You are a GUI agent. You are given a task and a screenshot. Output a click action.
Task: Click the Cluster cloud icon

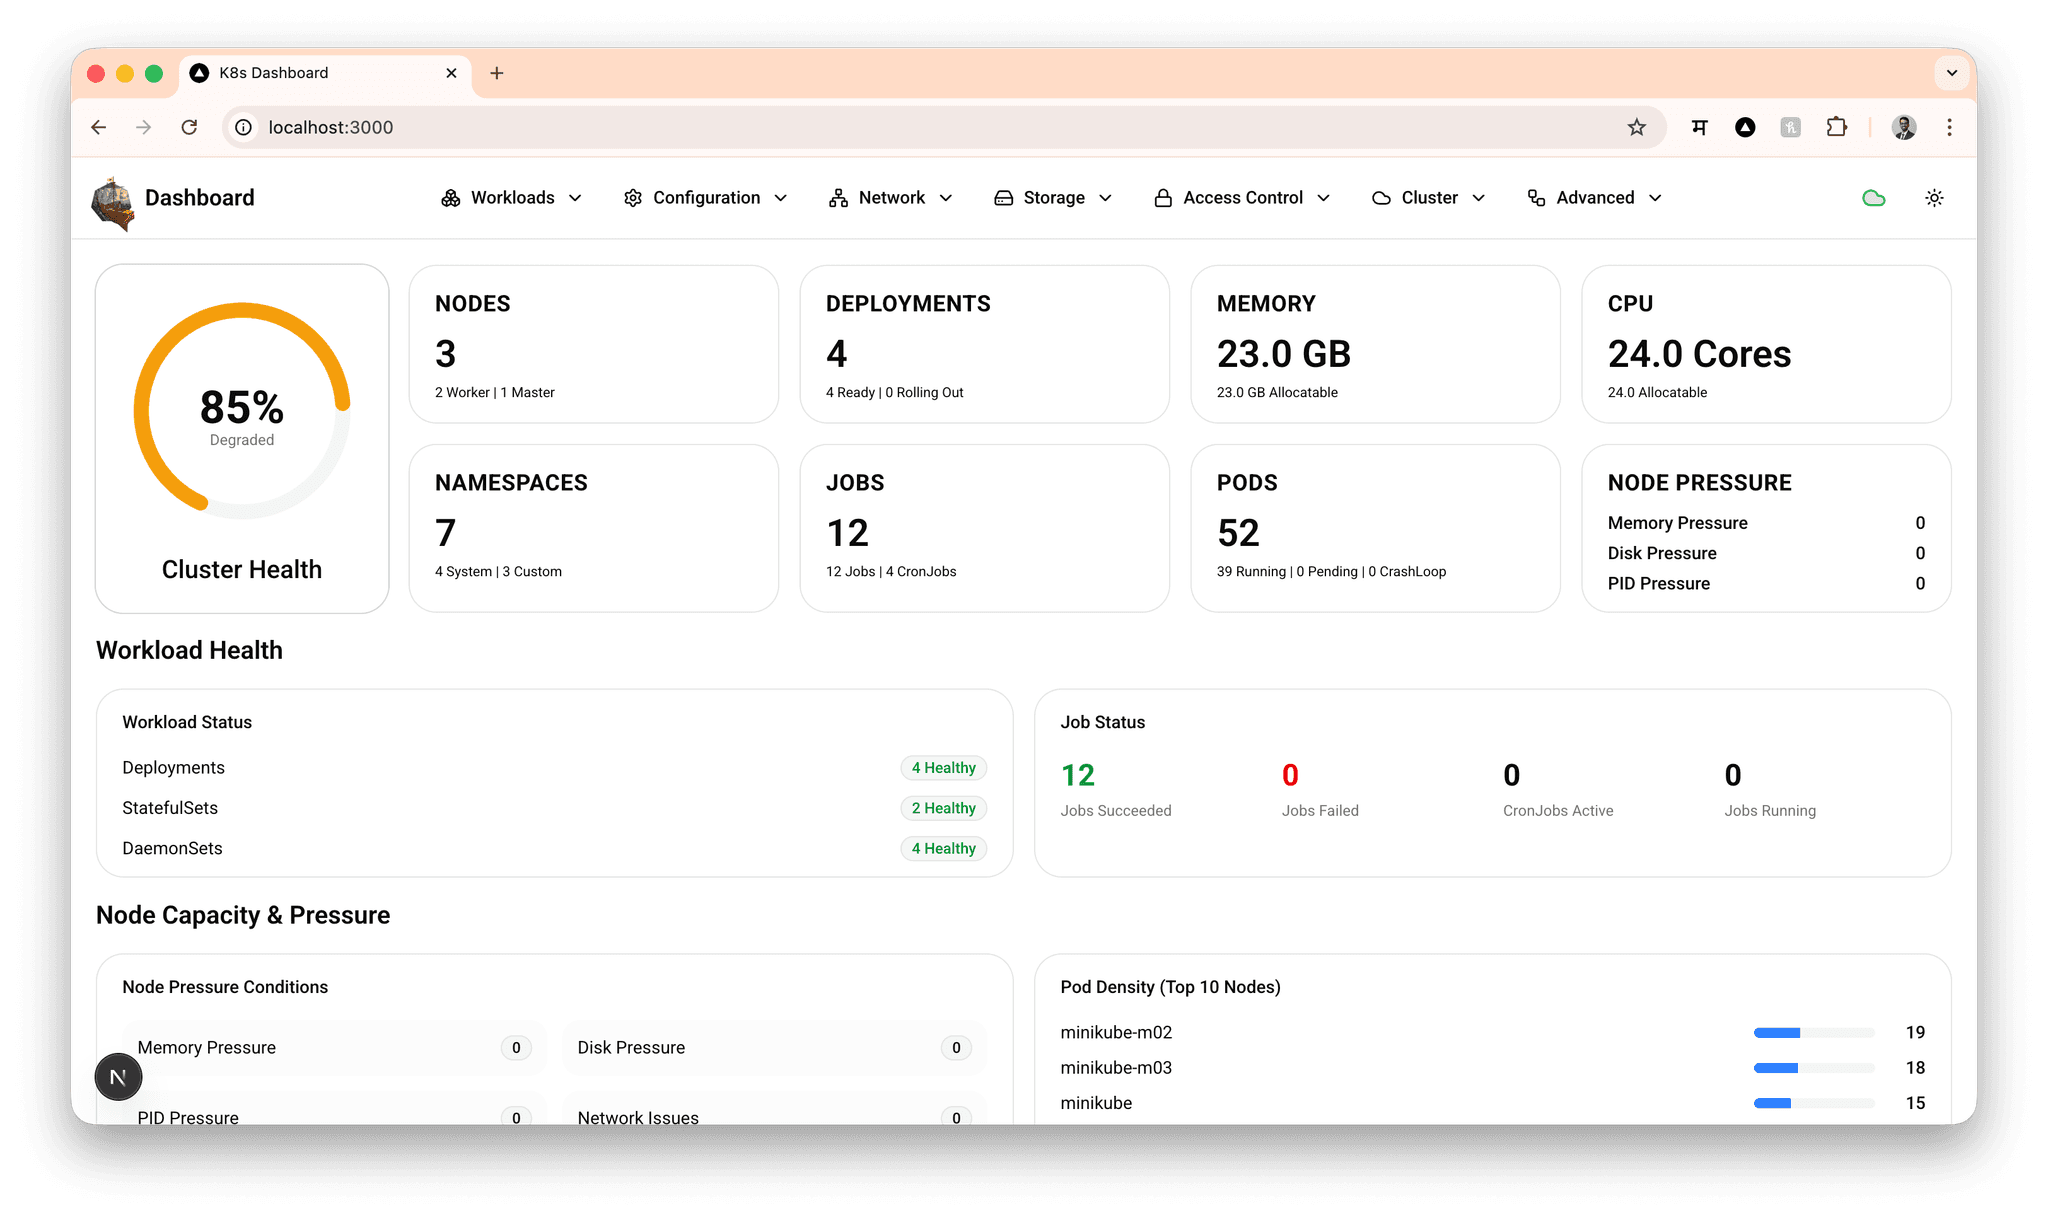tap(1381, 198)
